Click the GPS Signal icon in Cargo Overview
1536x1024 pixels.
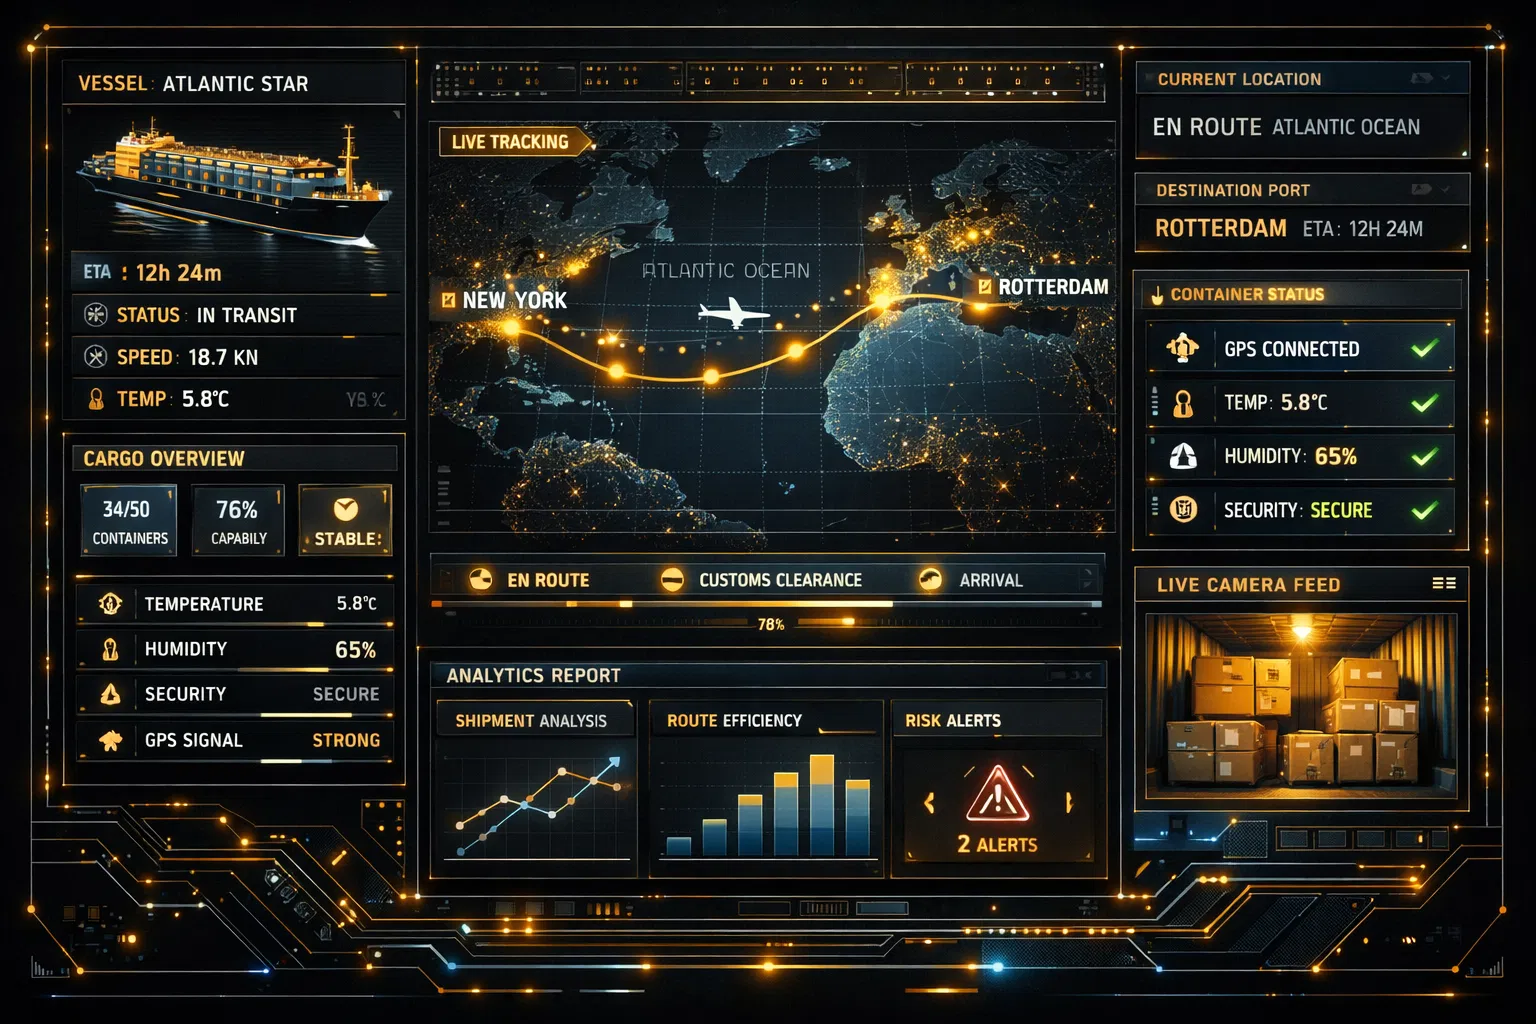point(110,740)
